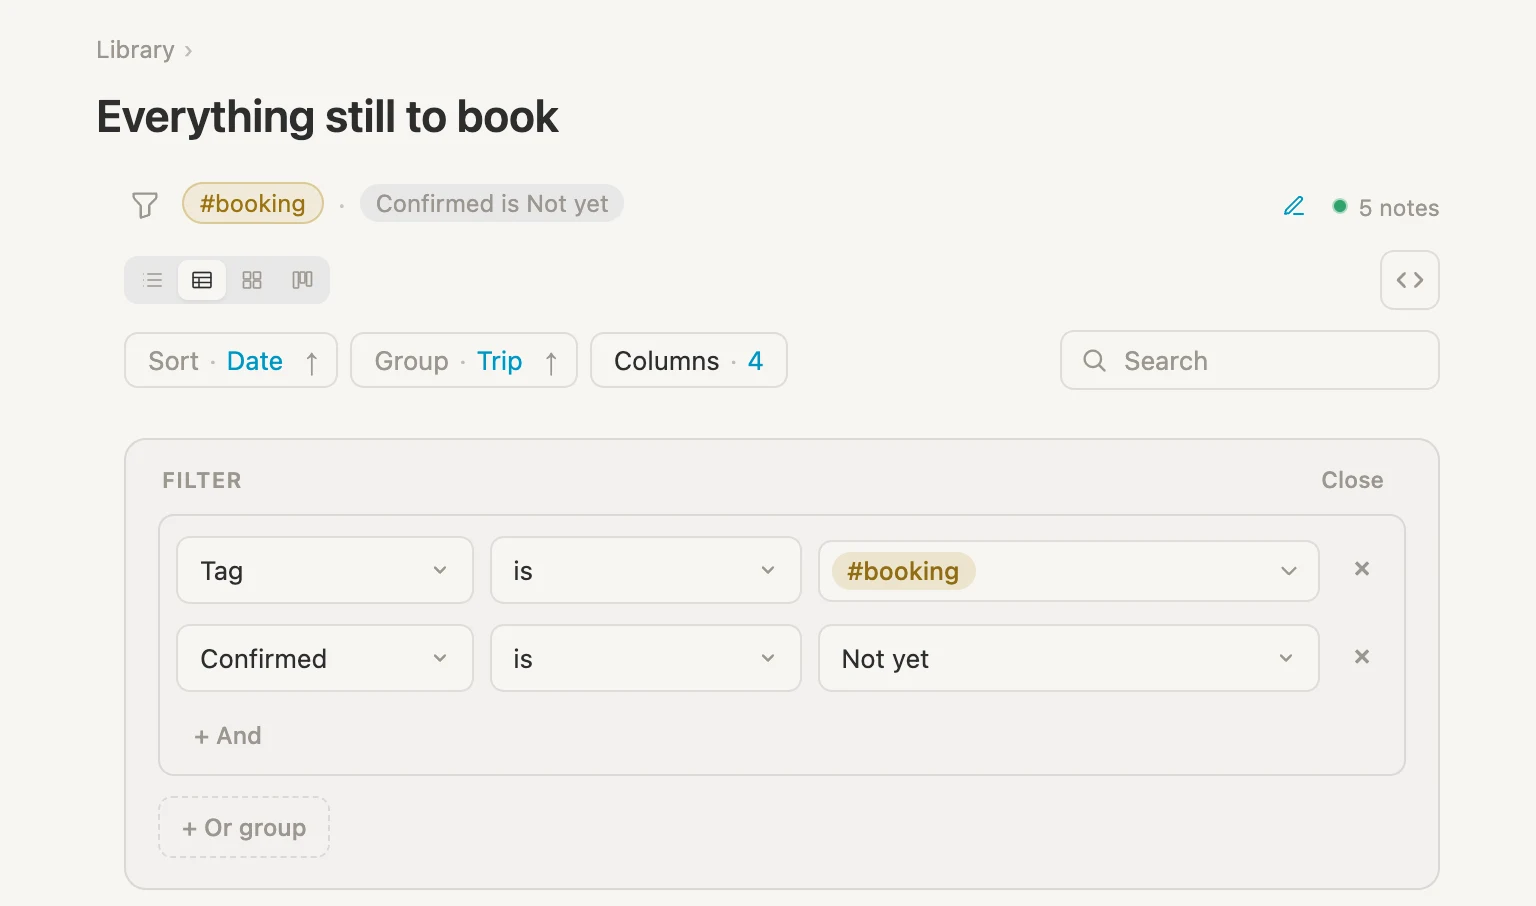
Task: Reverse the Trip group direction arrow
Action: [551, 362]
